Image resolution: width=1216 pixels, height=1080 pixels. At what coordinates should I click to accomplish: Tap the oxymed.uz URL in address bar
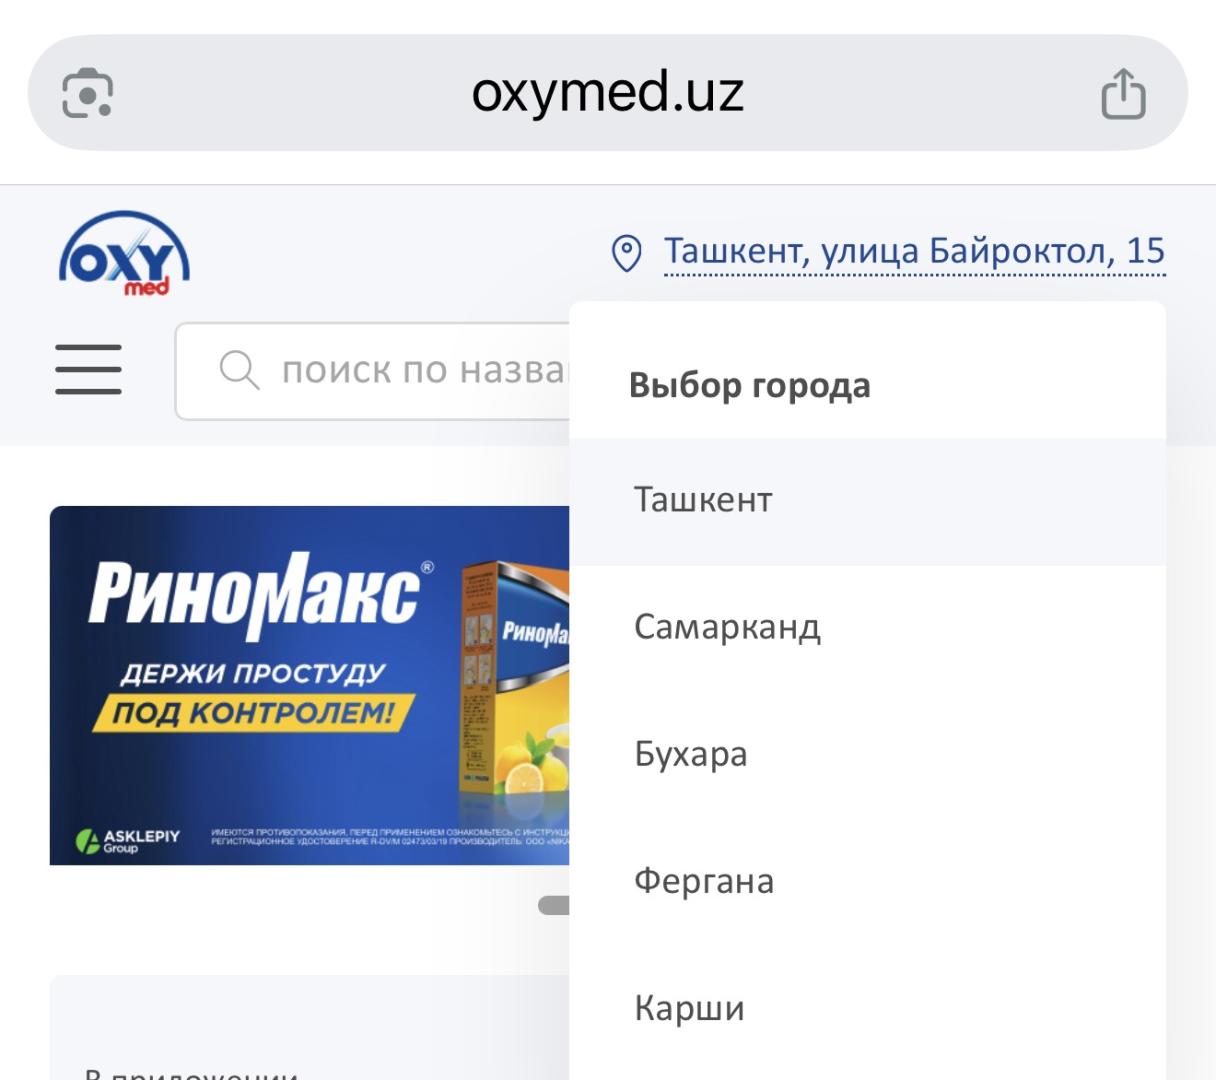607,93
